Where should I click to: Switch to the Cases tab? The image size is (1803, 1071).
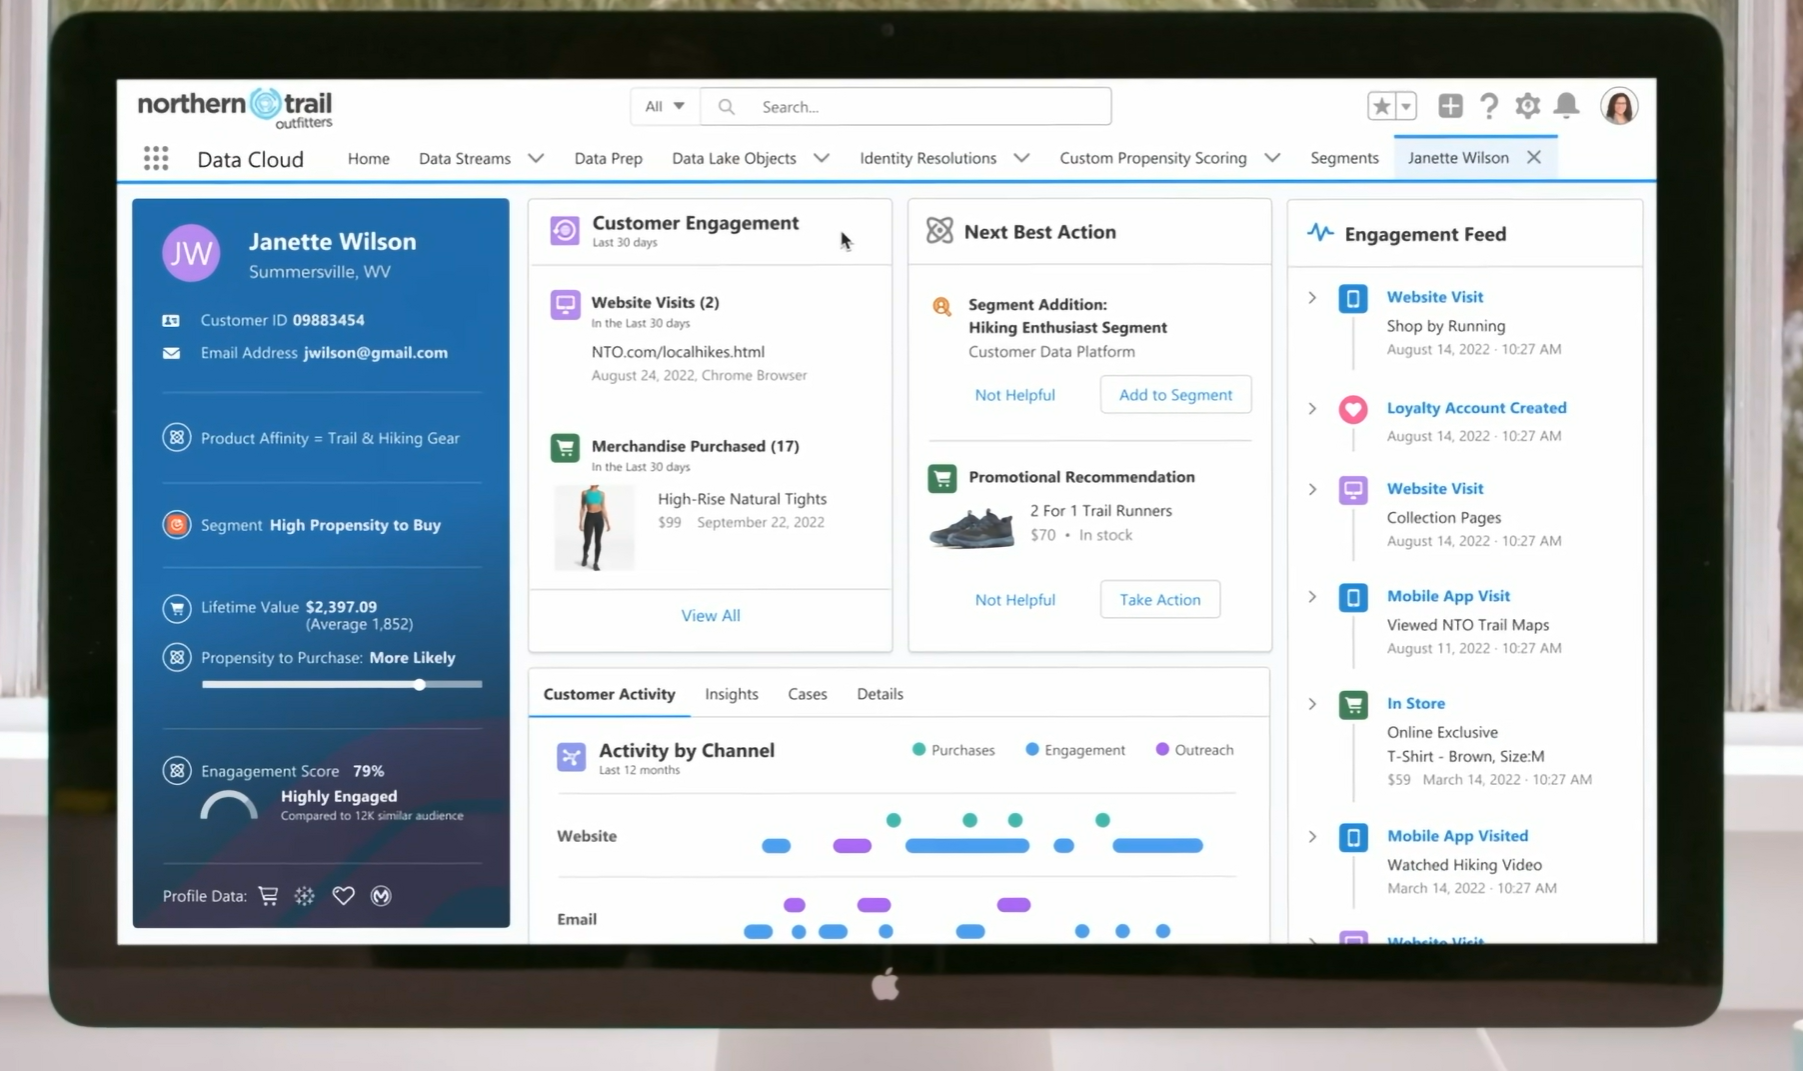[x=807, y=694]
